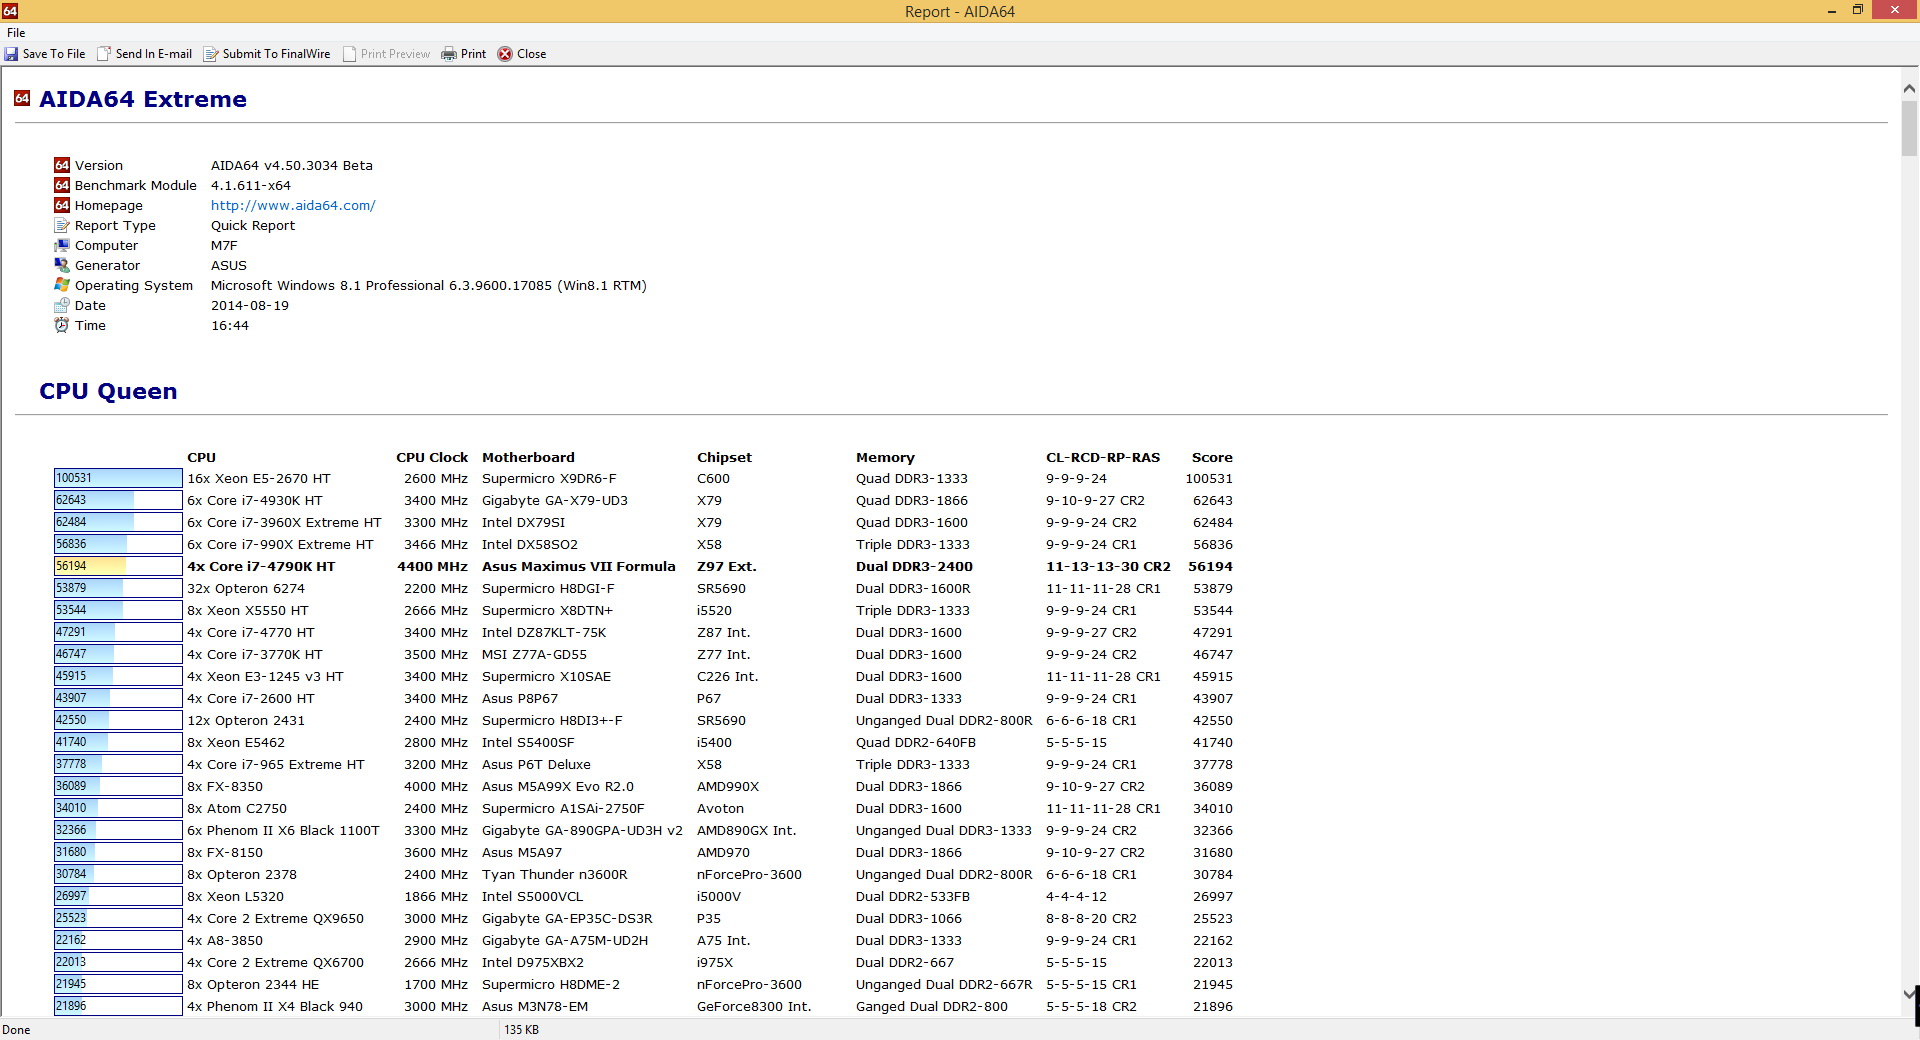This screenshot has width=1920, height=1040.
Task: Click the Operating System Windows flag icon
Action: click(62, 285)
